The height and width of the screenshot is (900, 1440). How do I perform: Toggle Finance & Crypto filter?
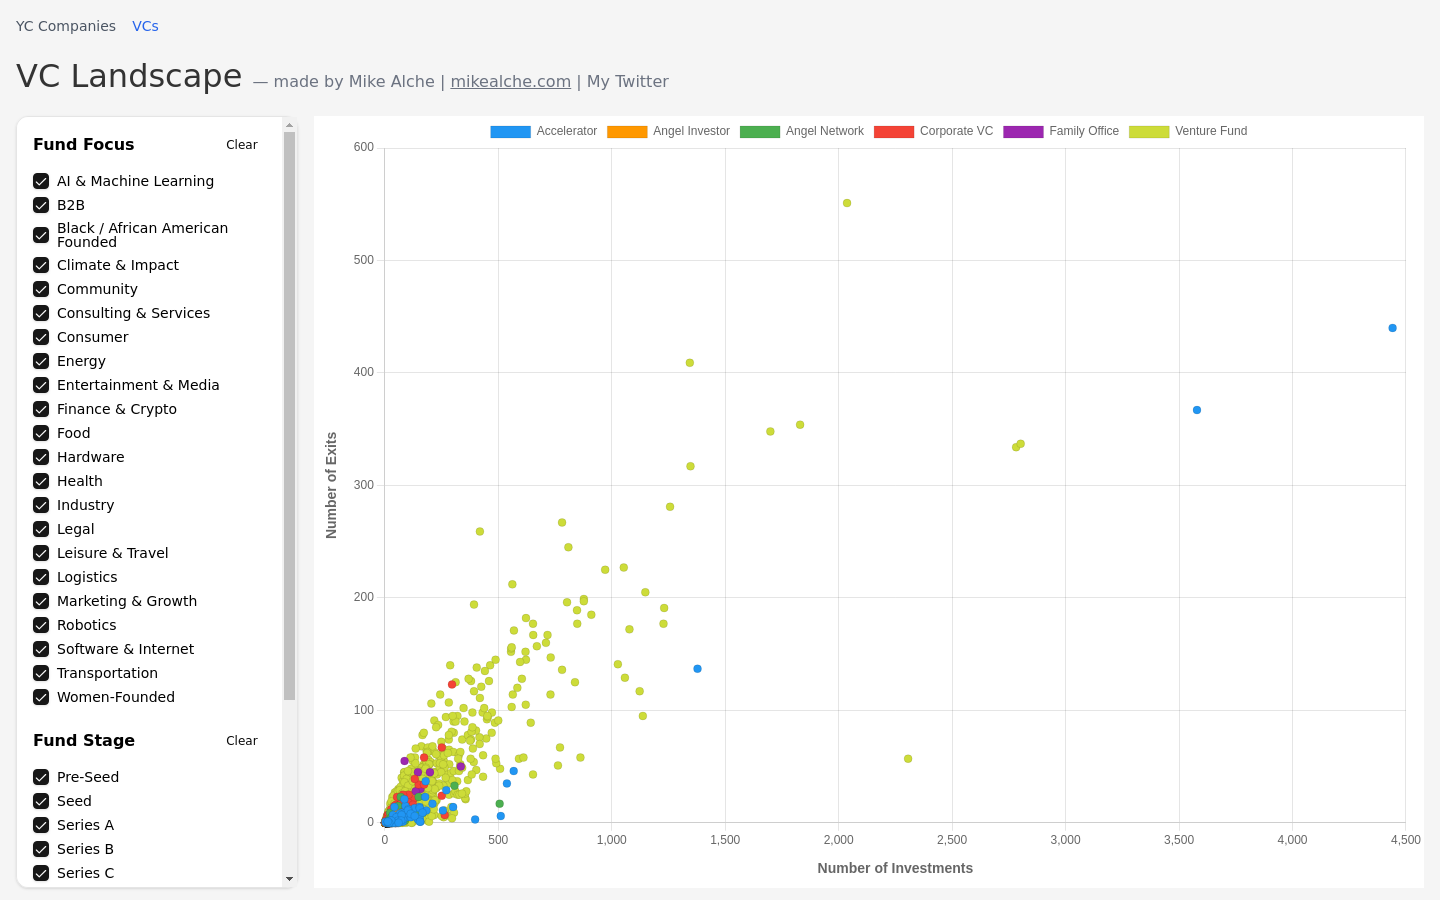[41, 409]
